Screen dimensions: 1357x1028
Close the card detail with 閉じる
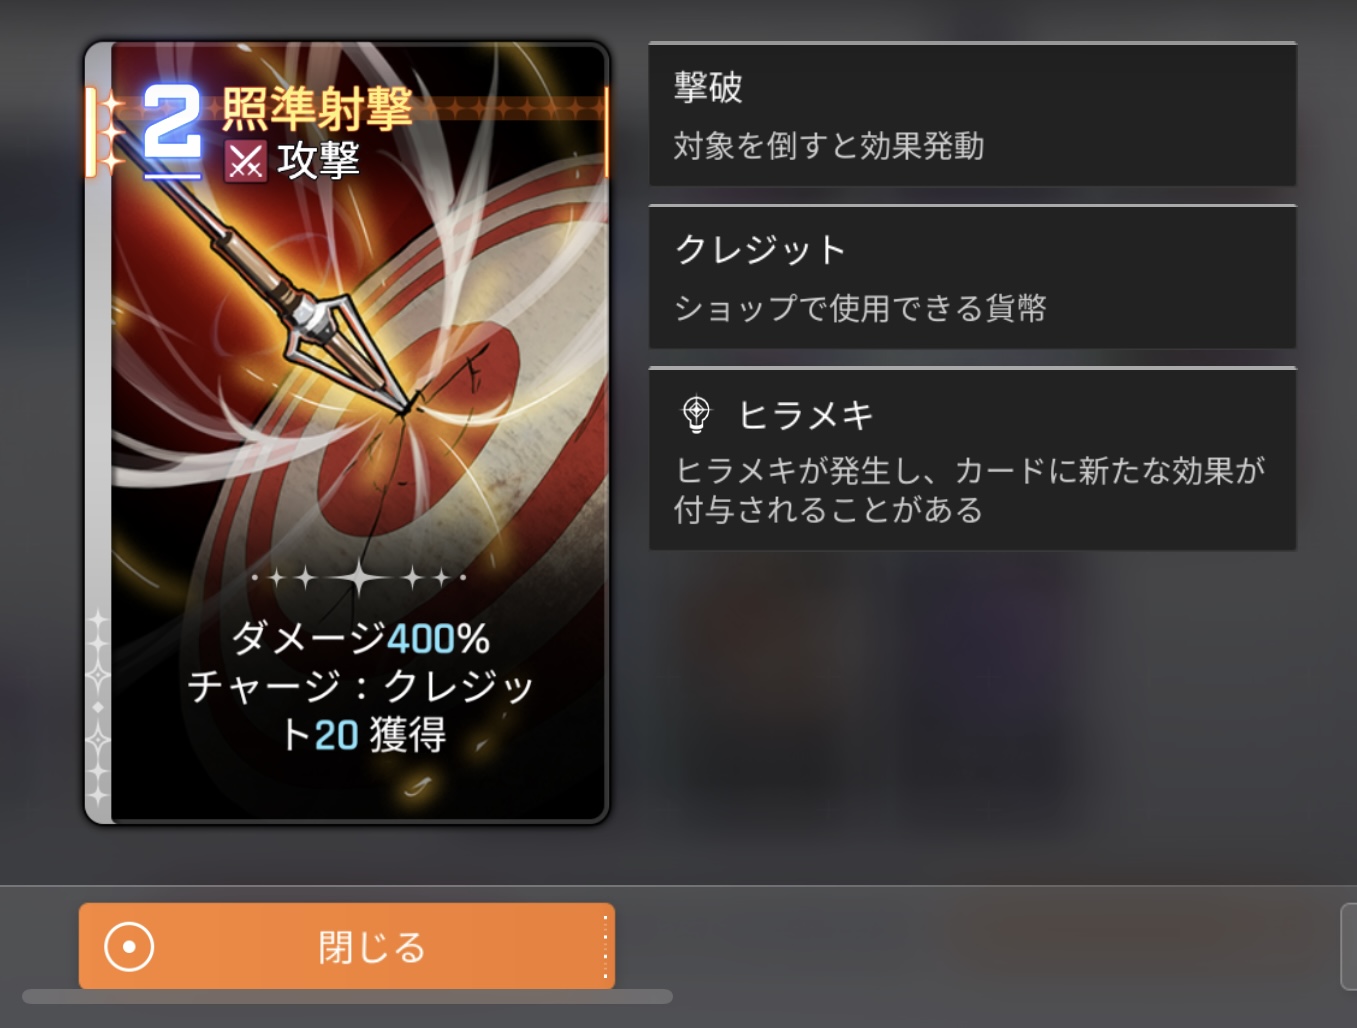[x=347, y=946]
